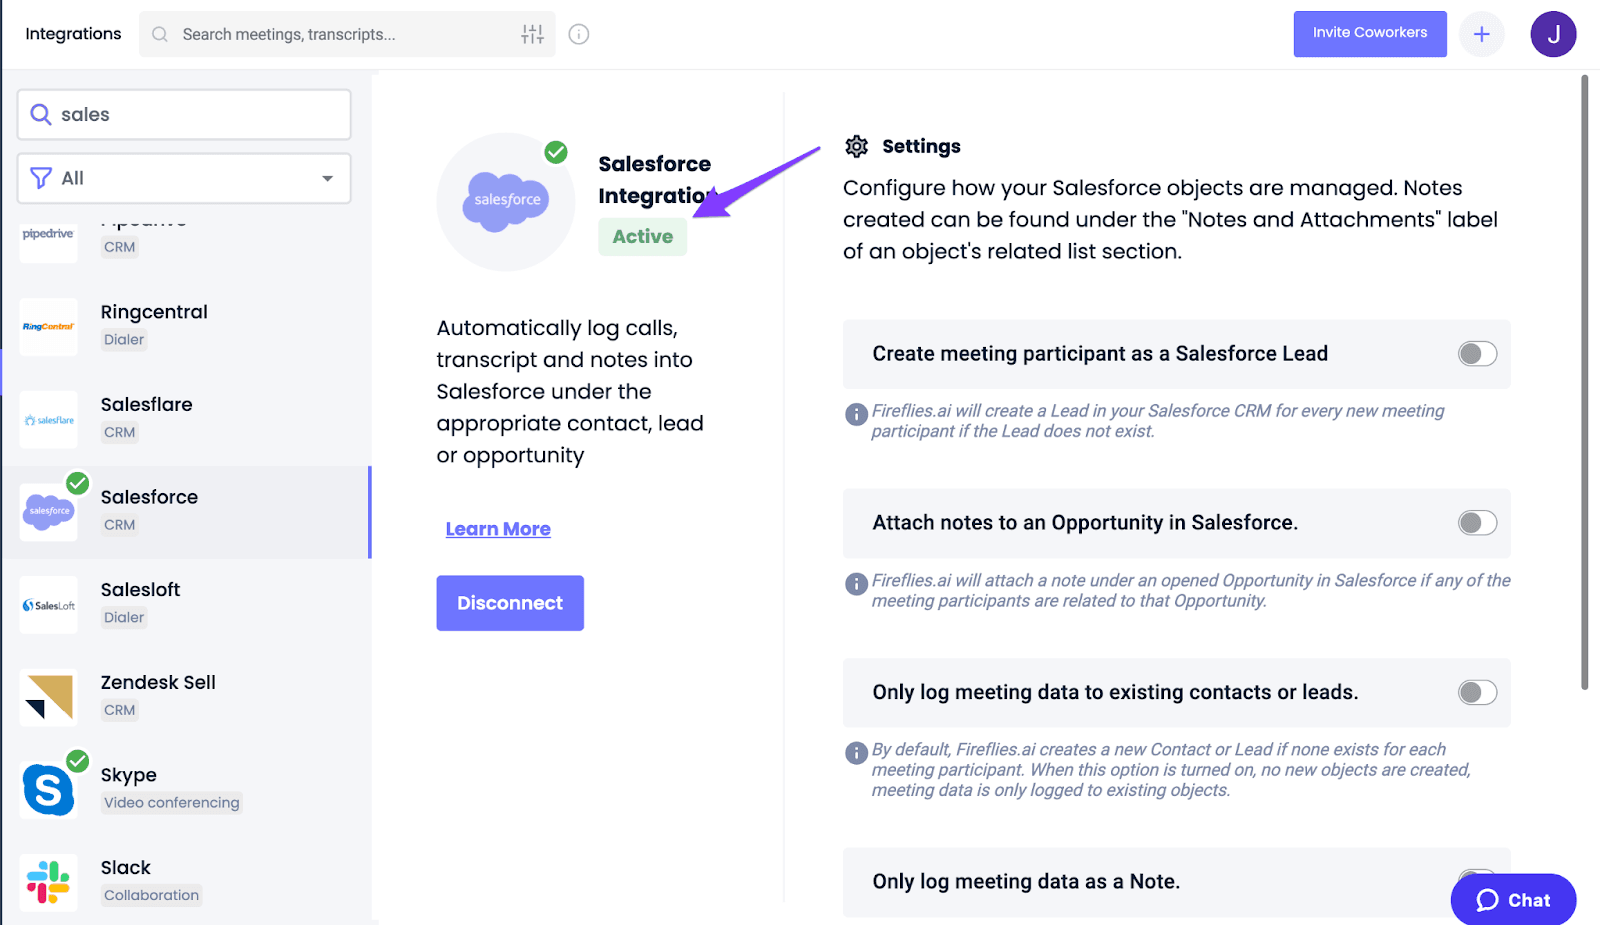The width and height of the screenshot is (1600, 925).
Task: Open the Chat widget button
Action: pos(1513,900)
